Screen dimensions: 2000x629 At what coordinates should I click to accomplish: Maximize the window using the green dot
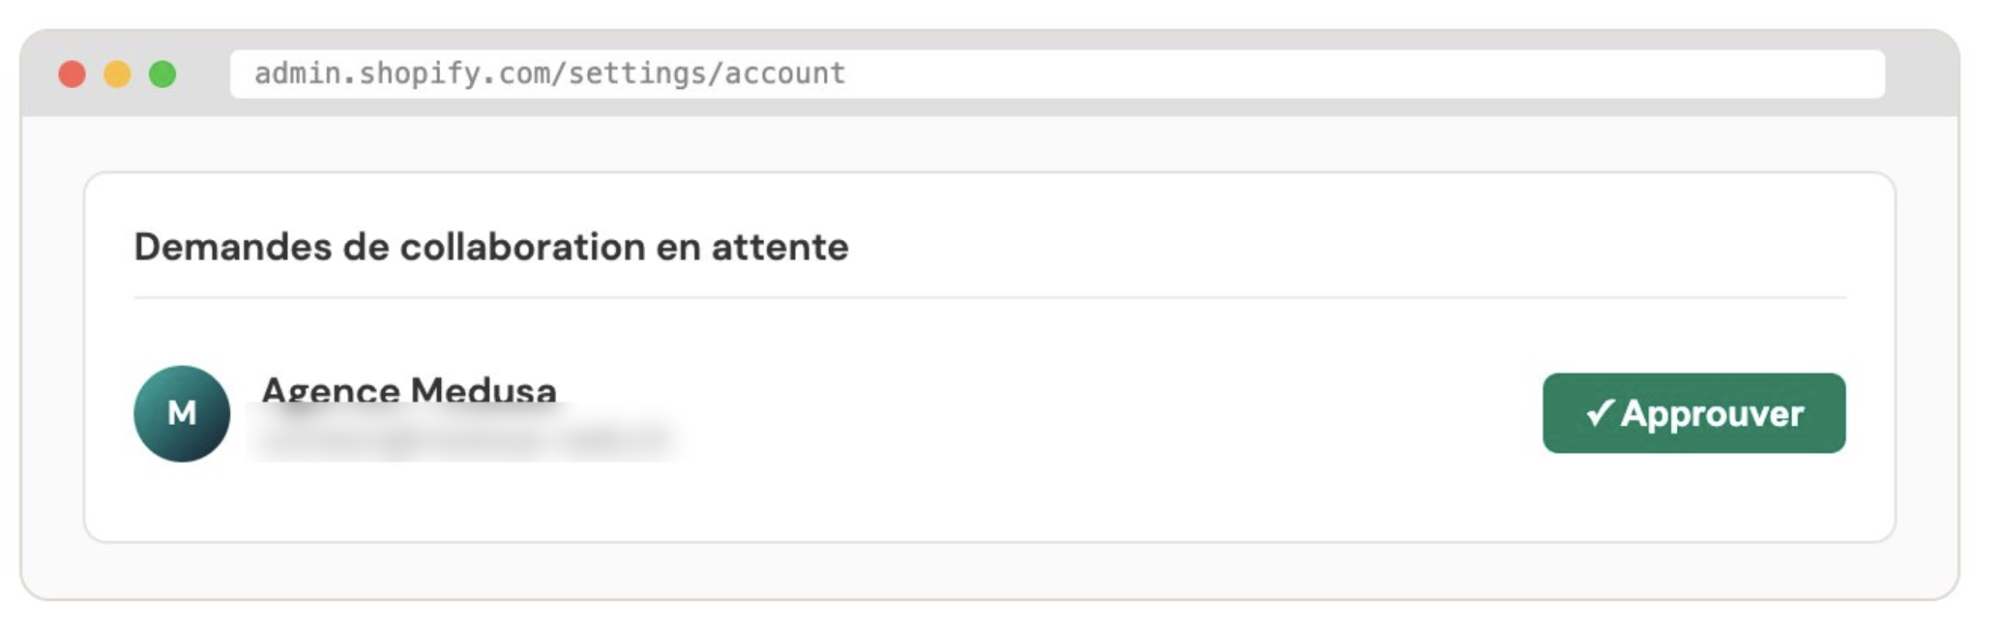click(x=163, y=74)
